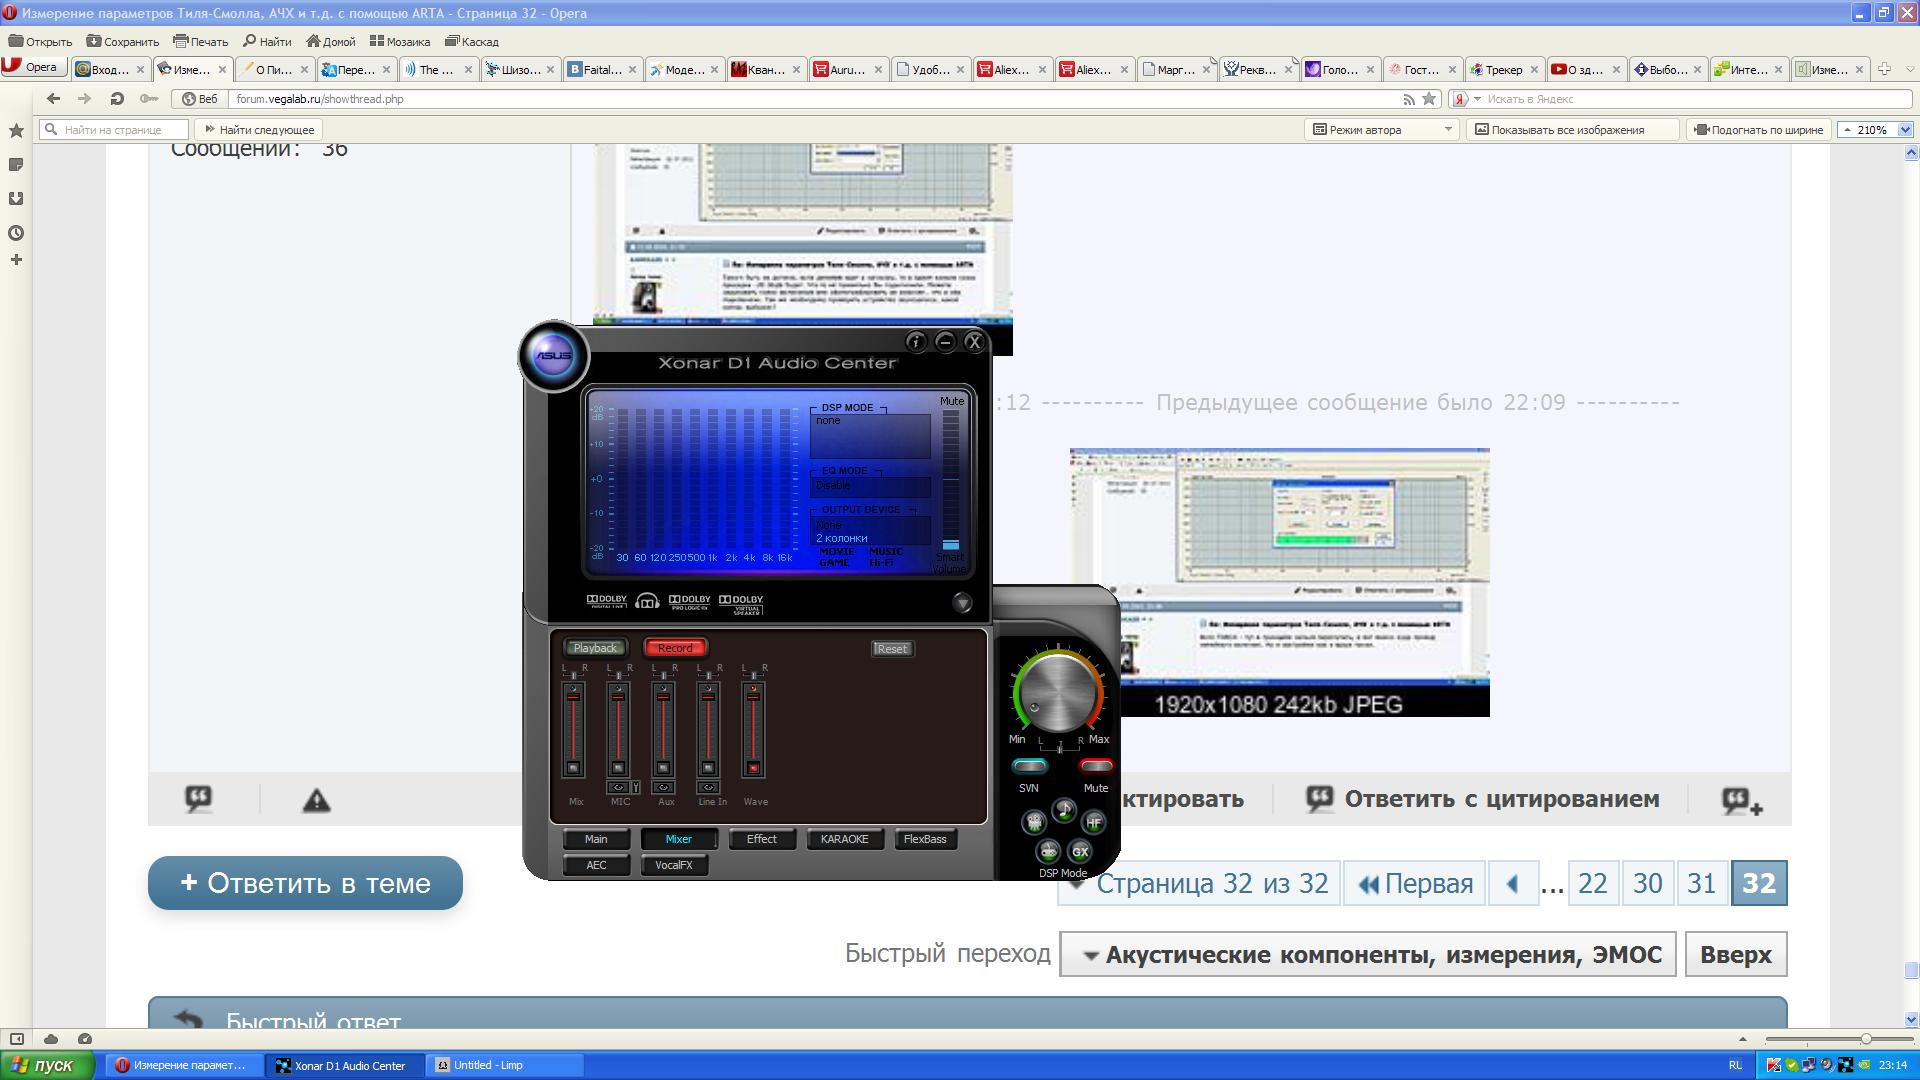Open the closed tabs list arrow
This screenshot has width=1920, height=1080.
tap(1908, 69)
